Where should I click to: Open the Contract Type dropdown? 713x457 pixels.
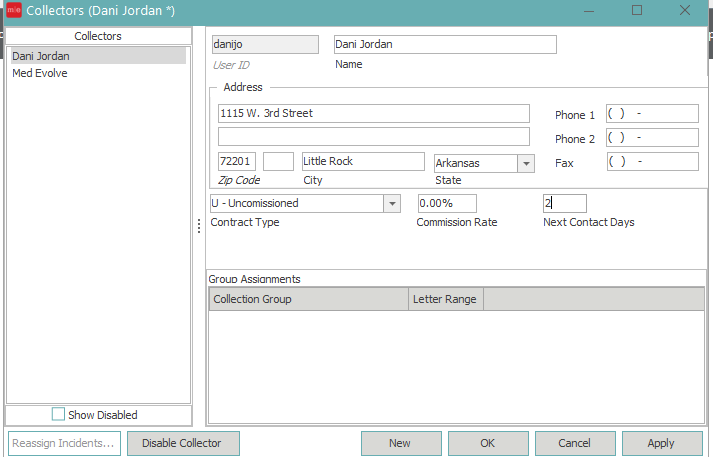(x=391, y=203)
